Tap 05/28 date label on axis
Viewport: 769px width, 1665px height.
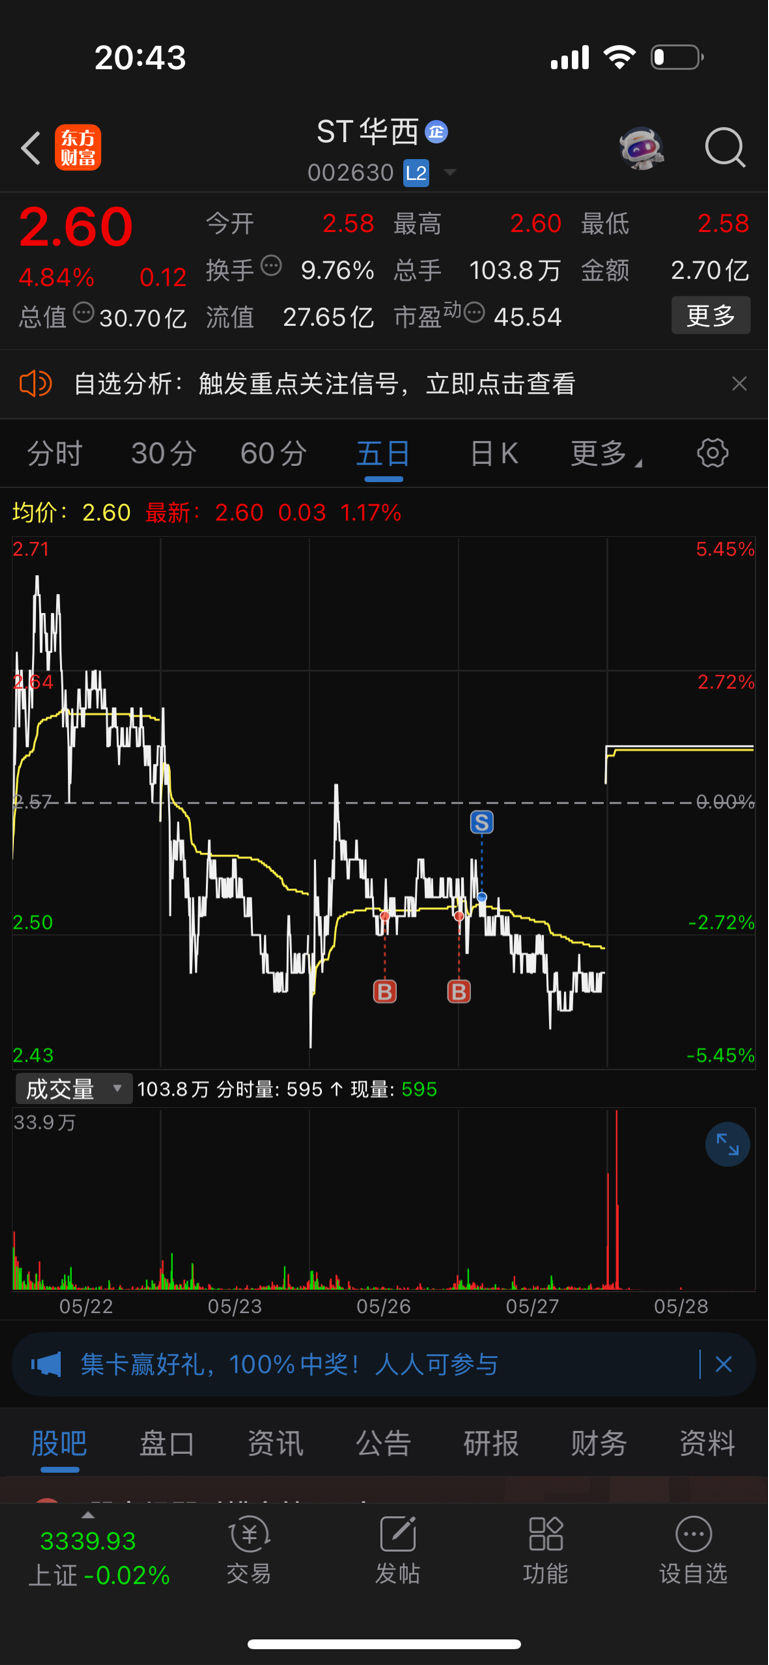click(681, 1306)
